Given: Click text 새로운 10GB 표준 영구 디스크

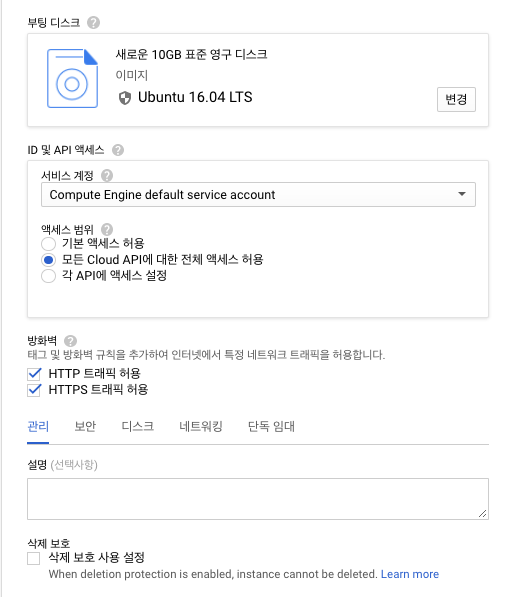Looking at the screenshot, I should pyautogui.click(x=191, y=54).
